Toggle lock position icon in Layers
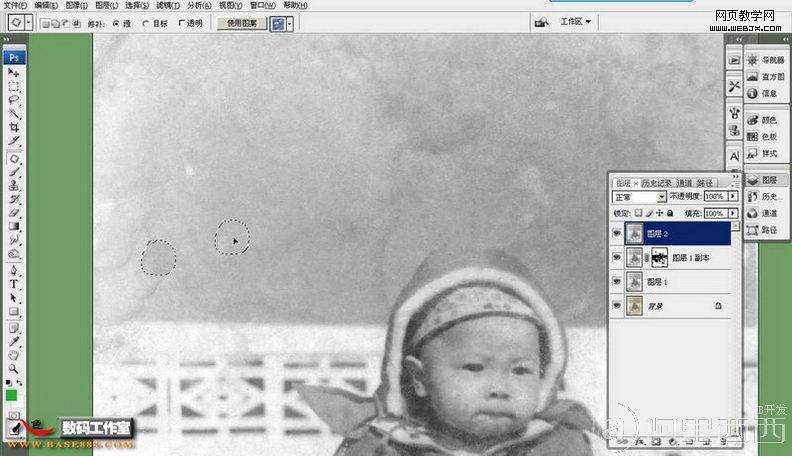This screenshot has width=792, height=456. click(660, 213)
